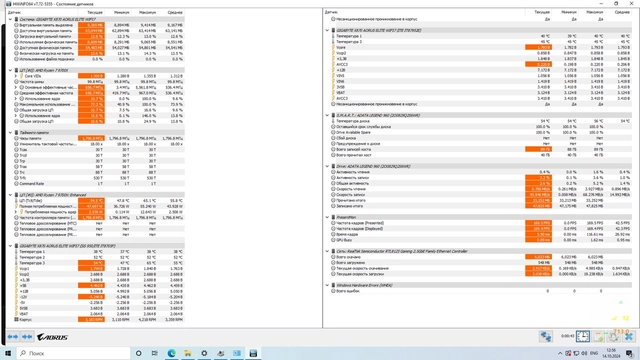
Task: Select the Виртуальная память выделена row
Action: 98,25
